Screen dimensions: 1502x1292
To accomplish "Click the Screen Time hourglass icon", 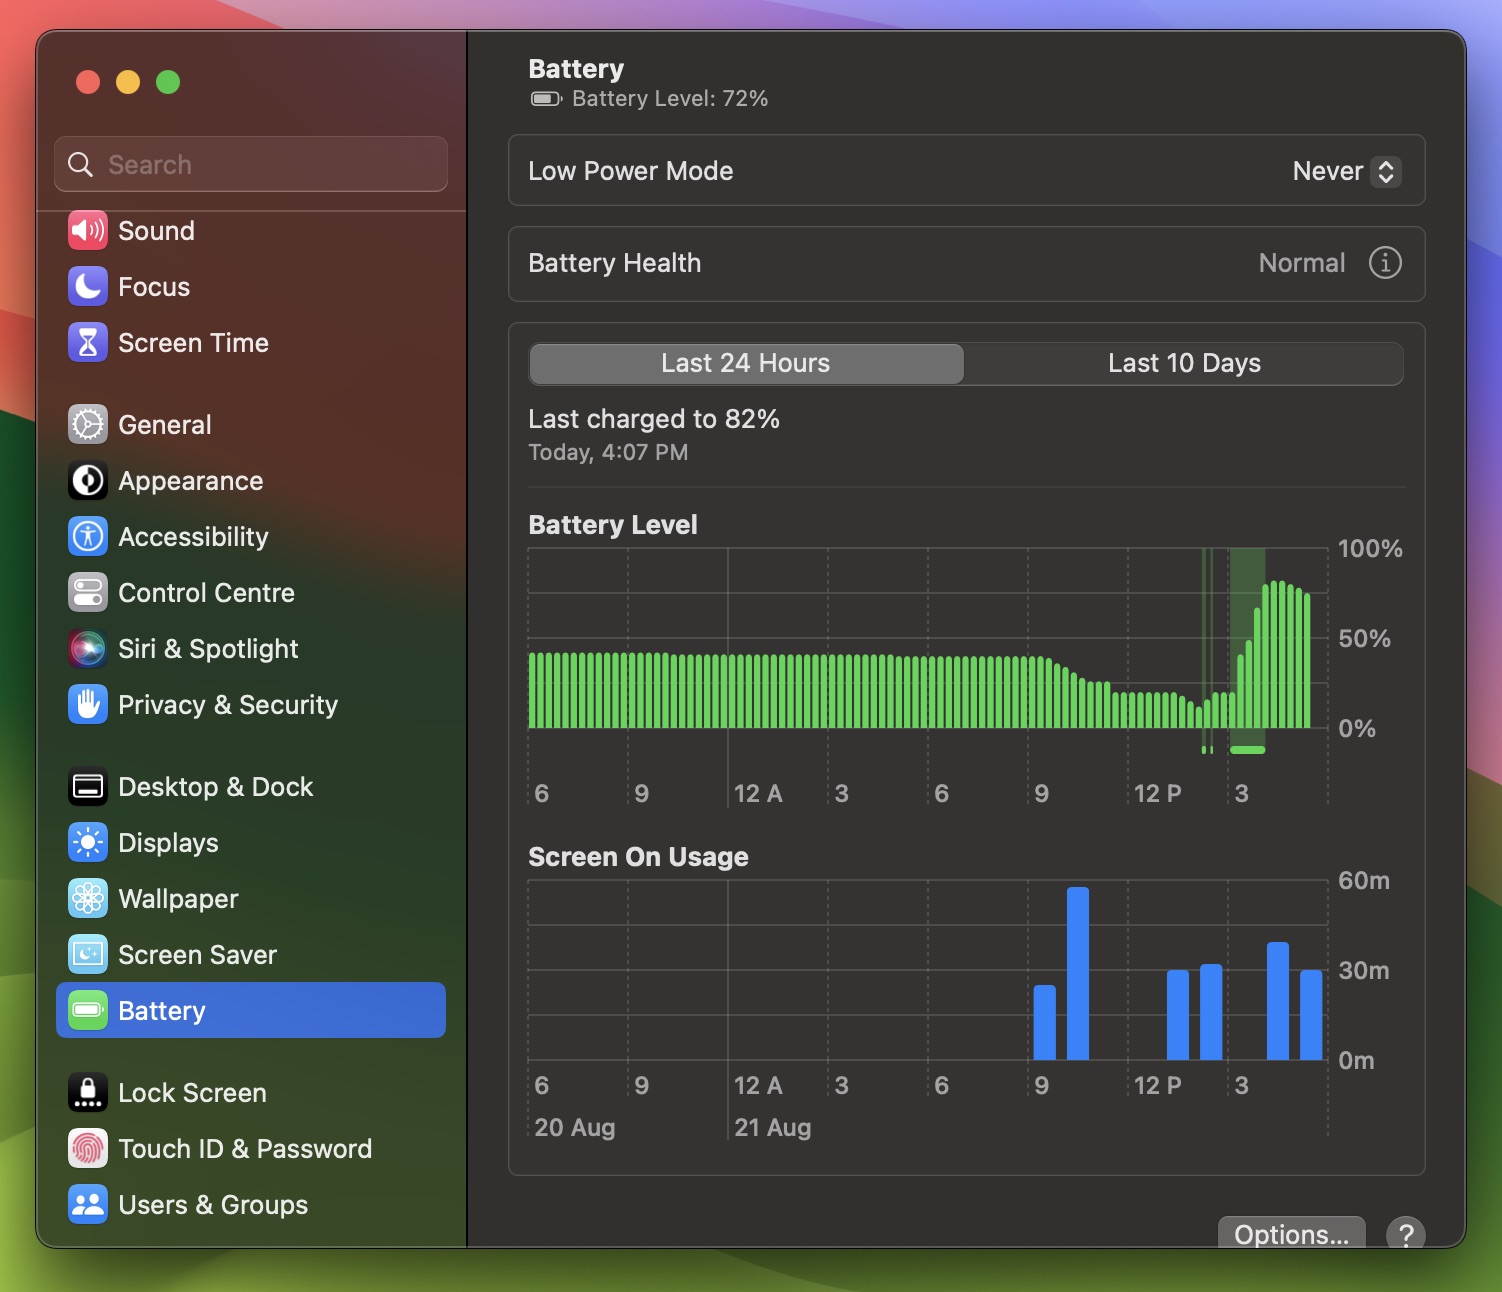I will [87, 342].
